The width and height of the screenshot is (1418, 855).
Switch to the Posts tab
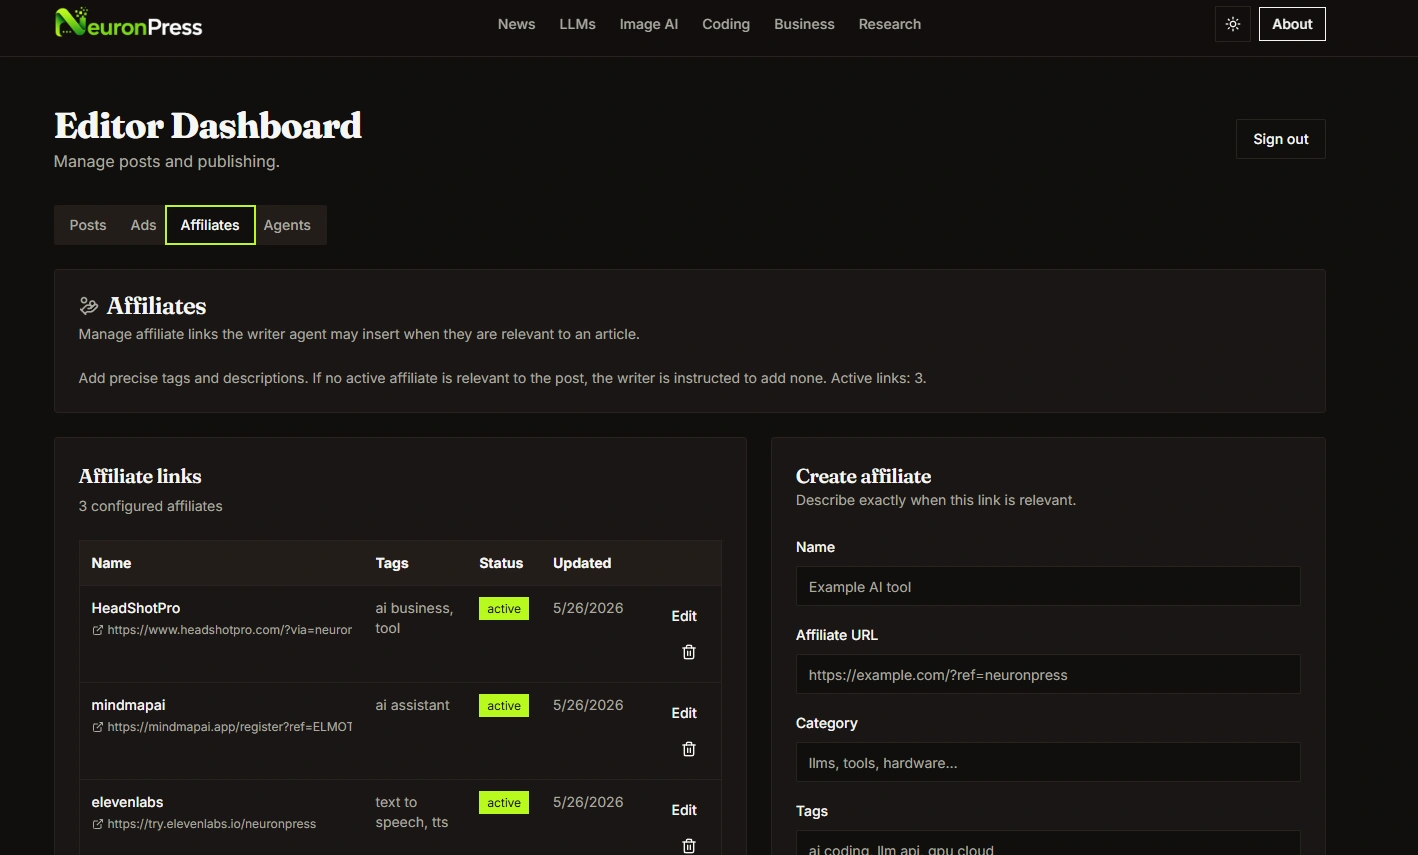click(x=88, y=225)
